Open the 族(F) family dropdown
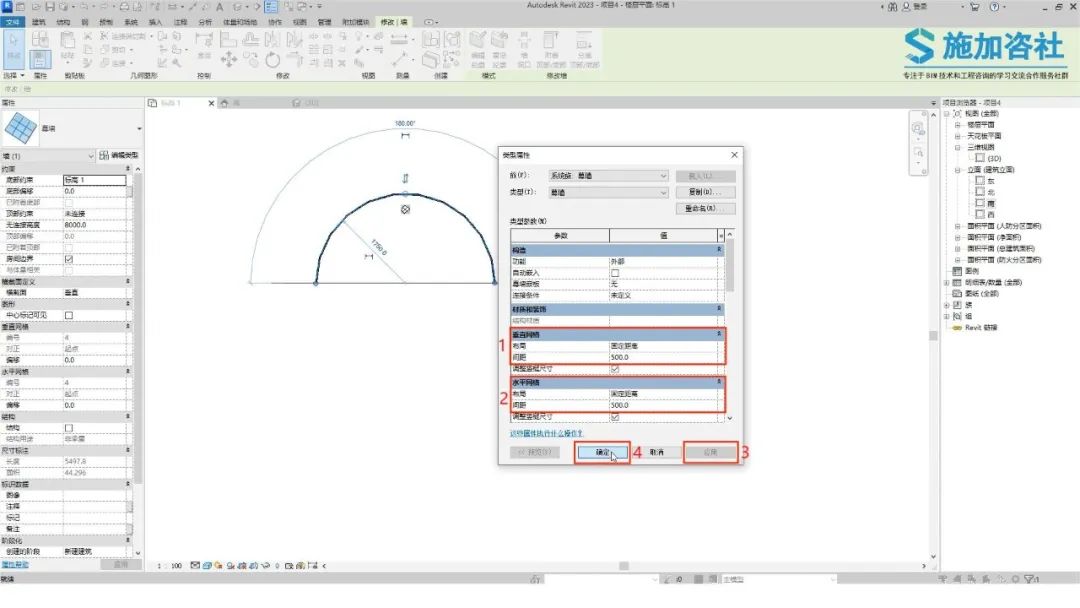1080x608 pixels. 608,176
